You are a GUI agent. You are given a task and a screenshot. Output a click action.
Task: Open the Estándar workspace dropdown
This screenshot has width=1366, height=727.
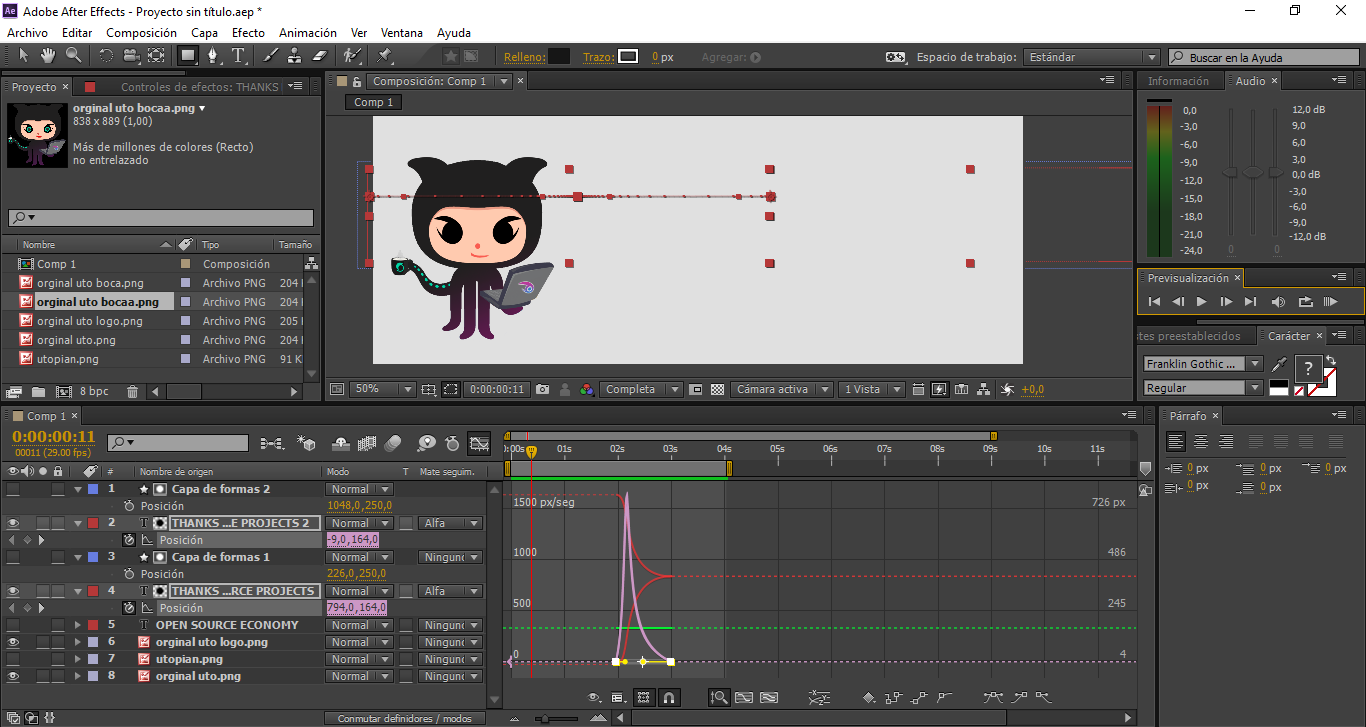tap(1091, 57)
